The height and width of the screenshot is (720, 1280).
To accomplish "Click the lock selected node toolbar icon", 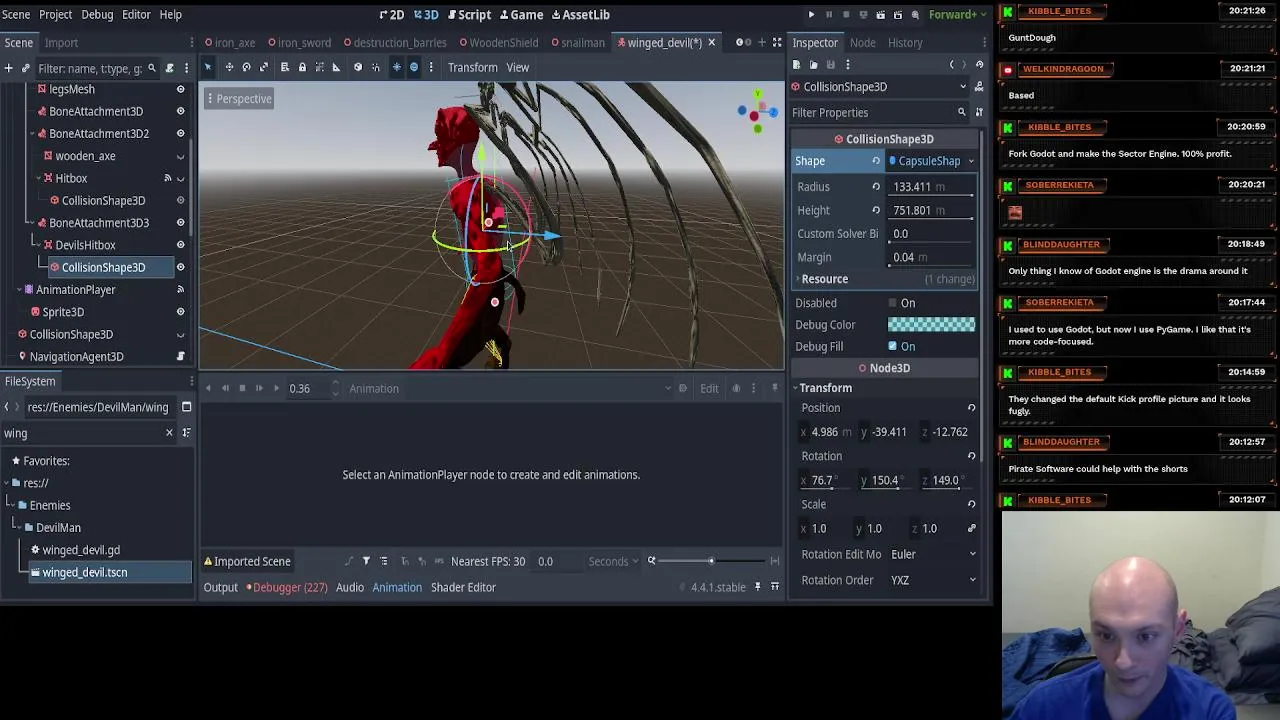I will click(302, 67).
